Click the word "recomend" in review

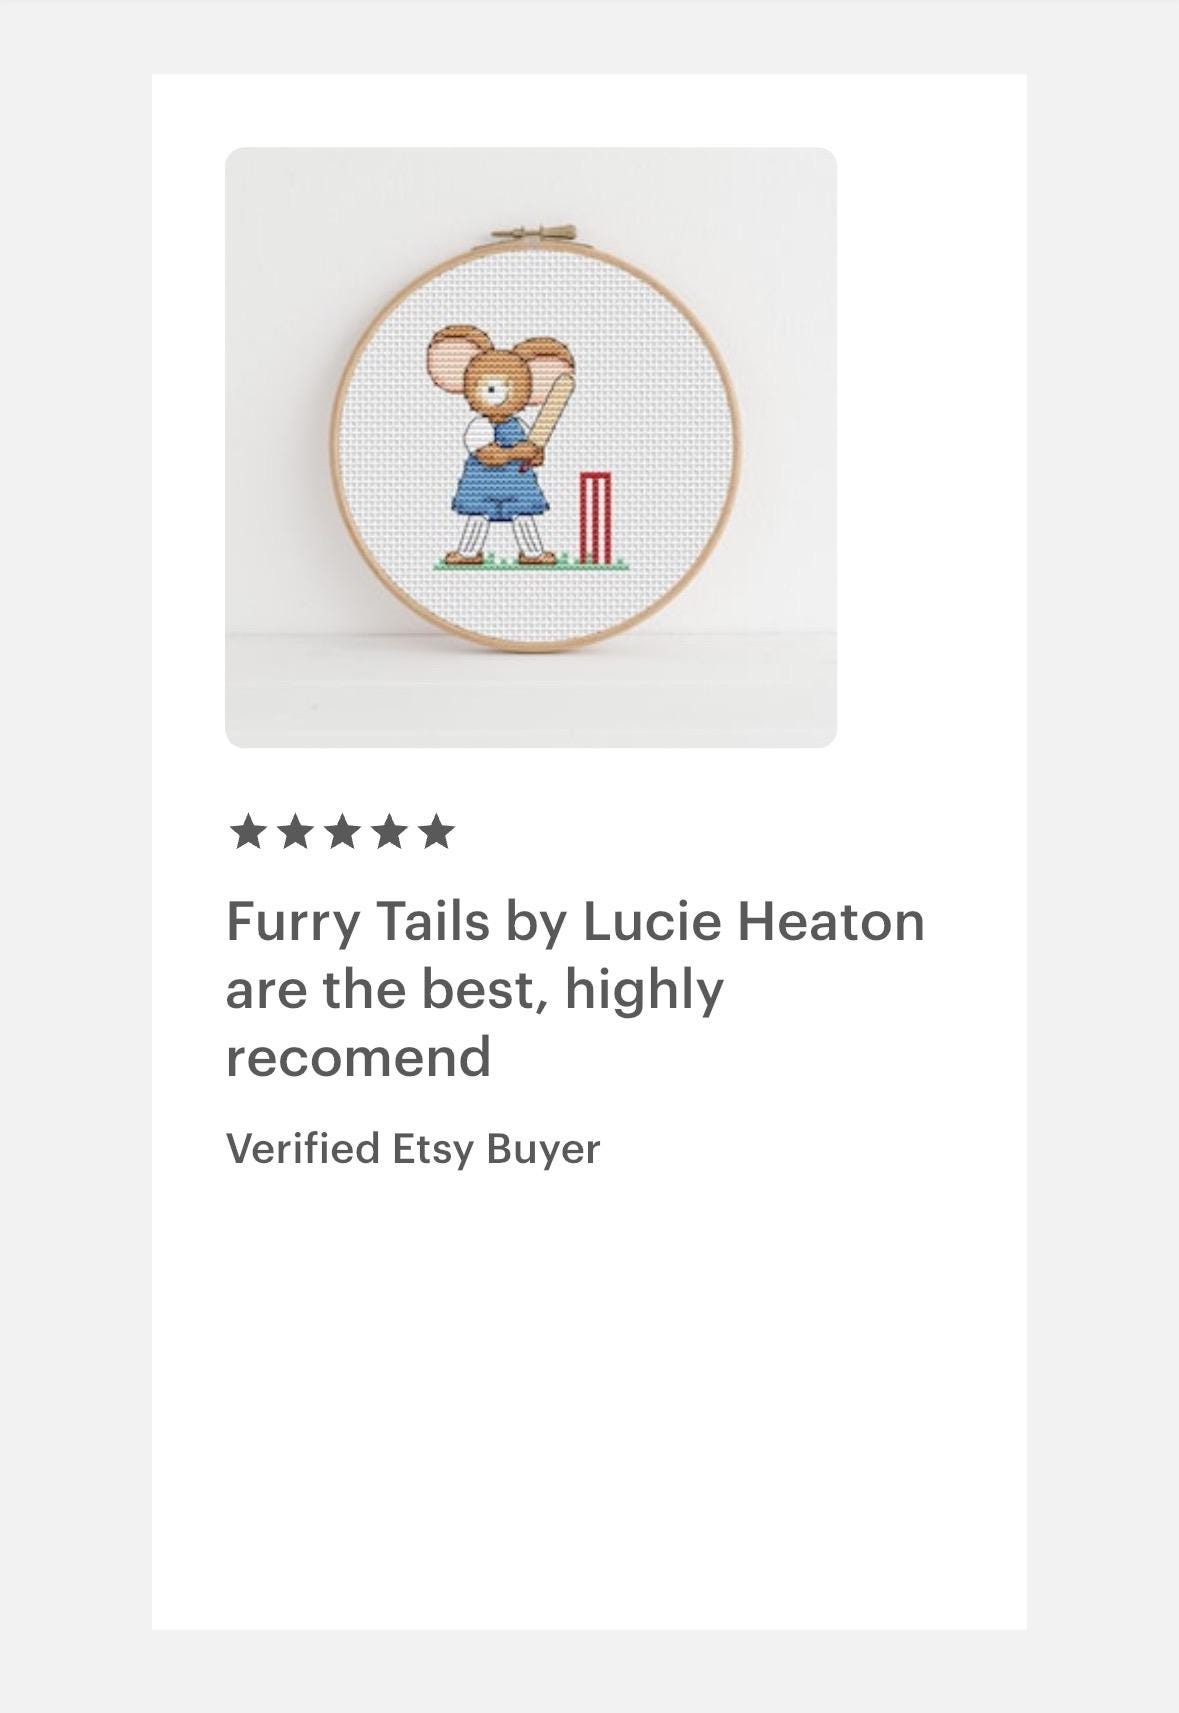coord(358,1057)
